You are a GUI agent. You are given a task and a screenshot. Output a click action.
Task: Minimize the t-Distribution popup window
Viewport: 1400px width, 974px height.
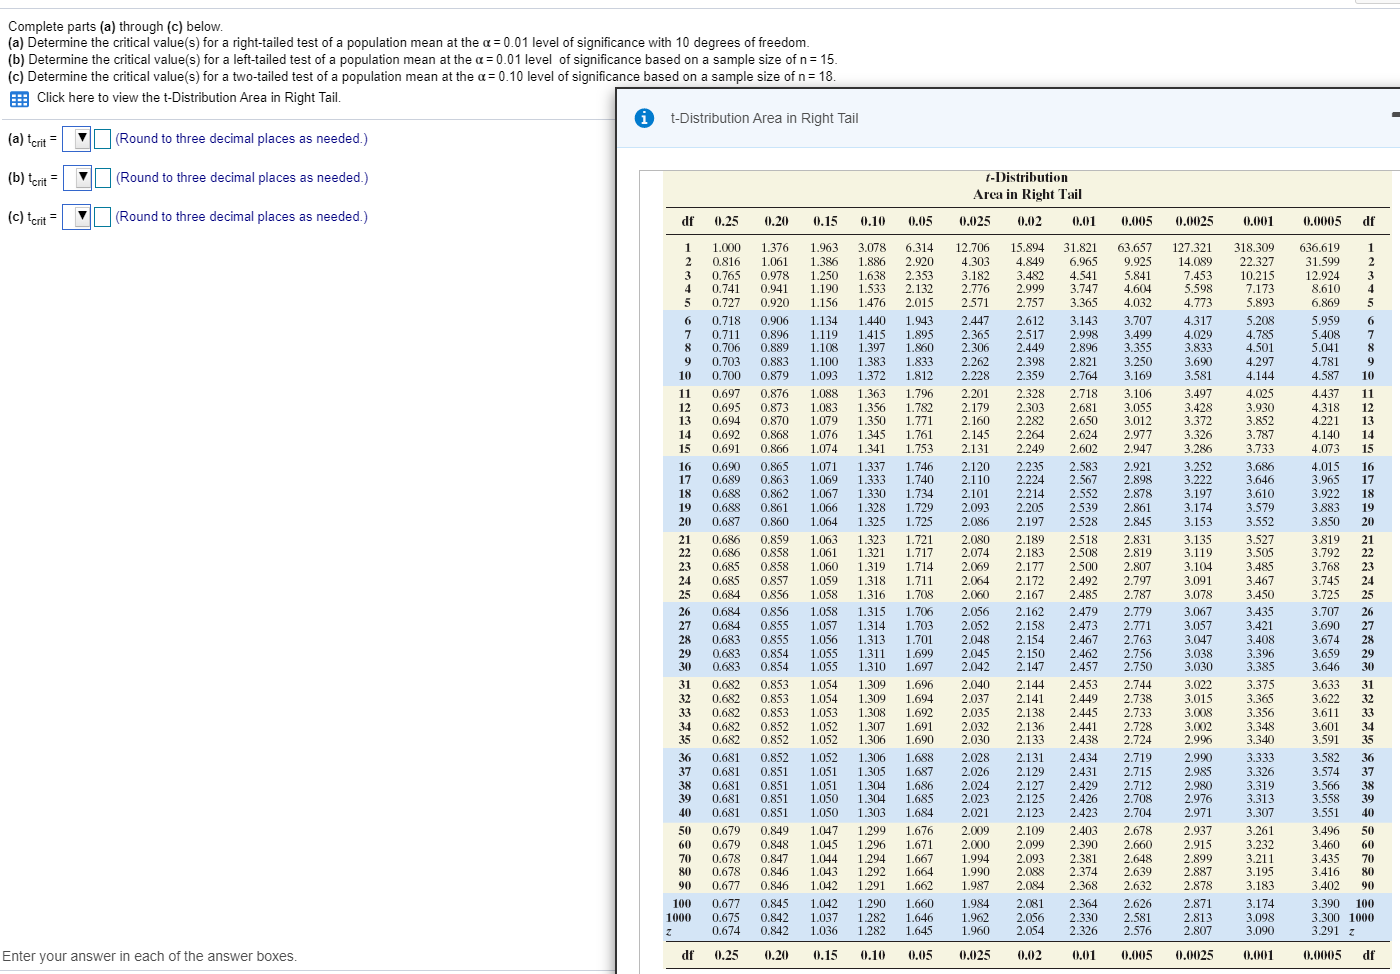pyautogui.click(x=1395, y=115)
